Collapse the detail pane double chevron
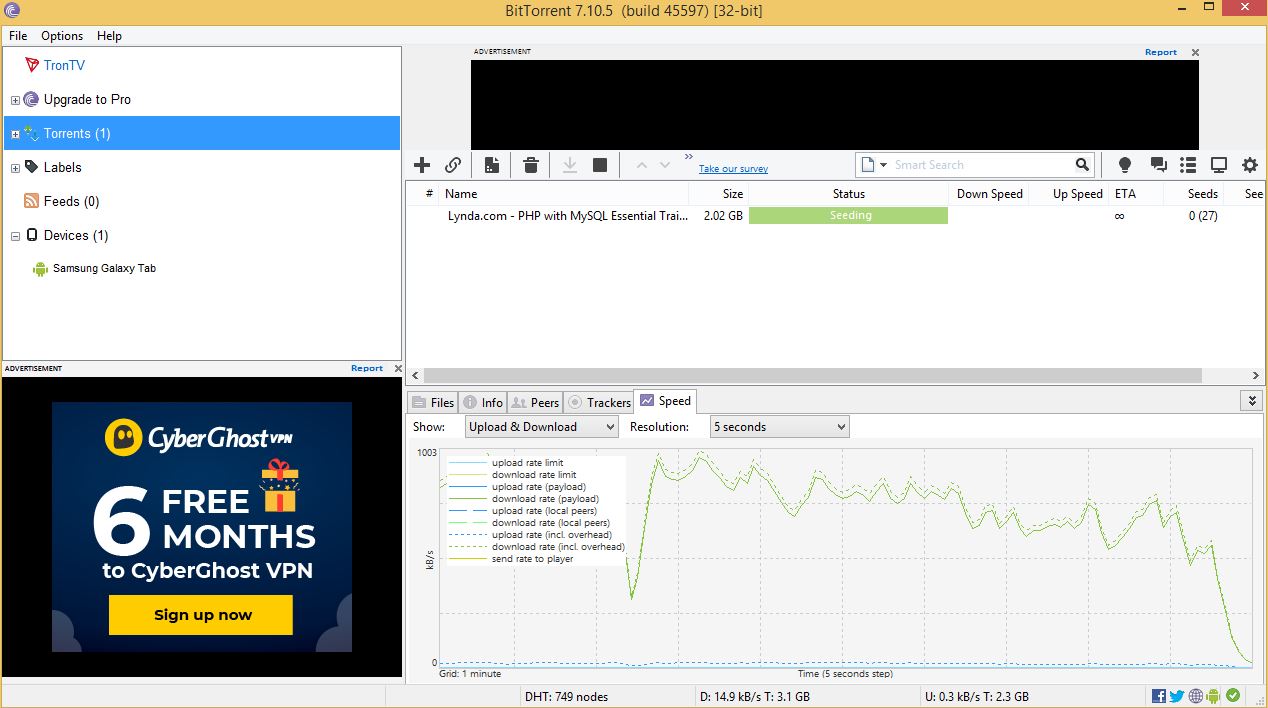1268x708 pixels. [1251, 401]
